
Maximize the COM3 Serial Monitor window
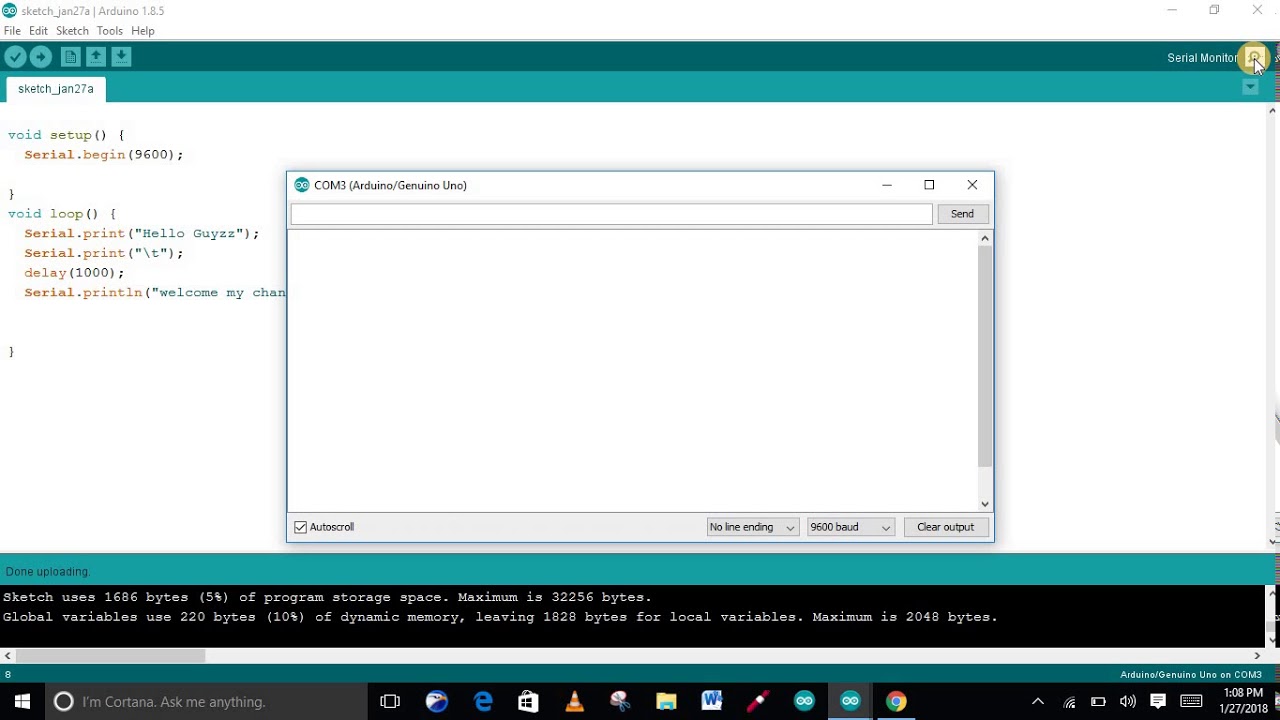point(929,185)
